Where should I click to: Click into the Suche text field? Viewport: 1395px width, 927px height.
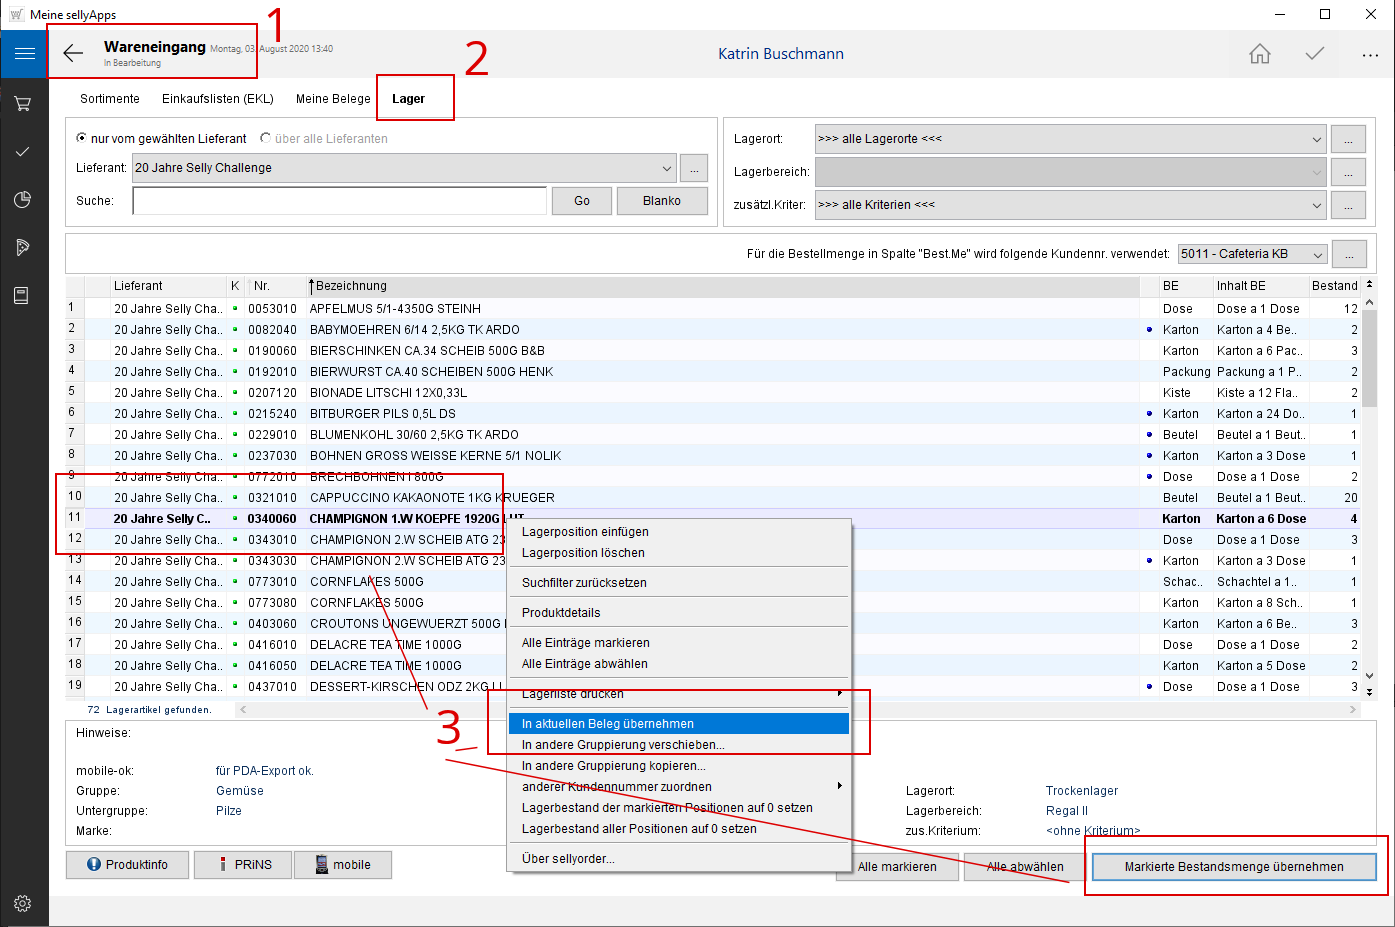pos(340,201)
